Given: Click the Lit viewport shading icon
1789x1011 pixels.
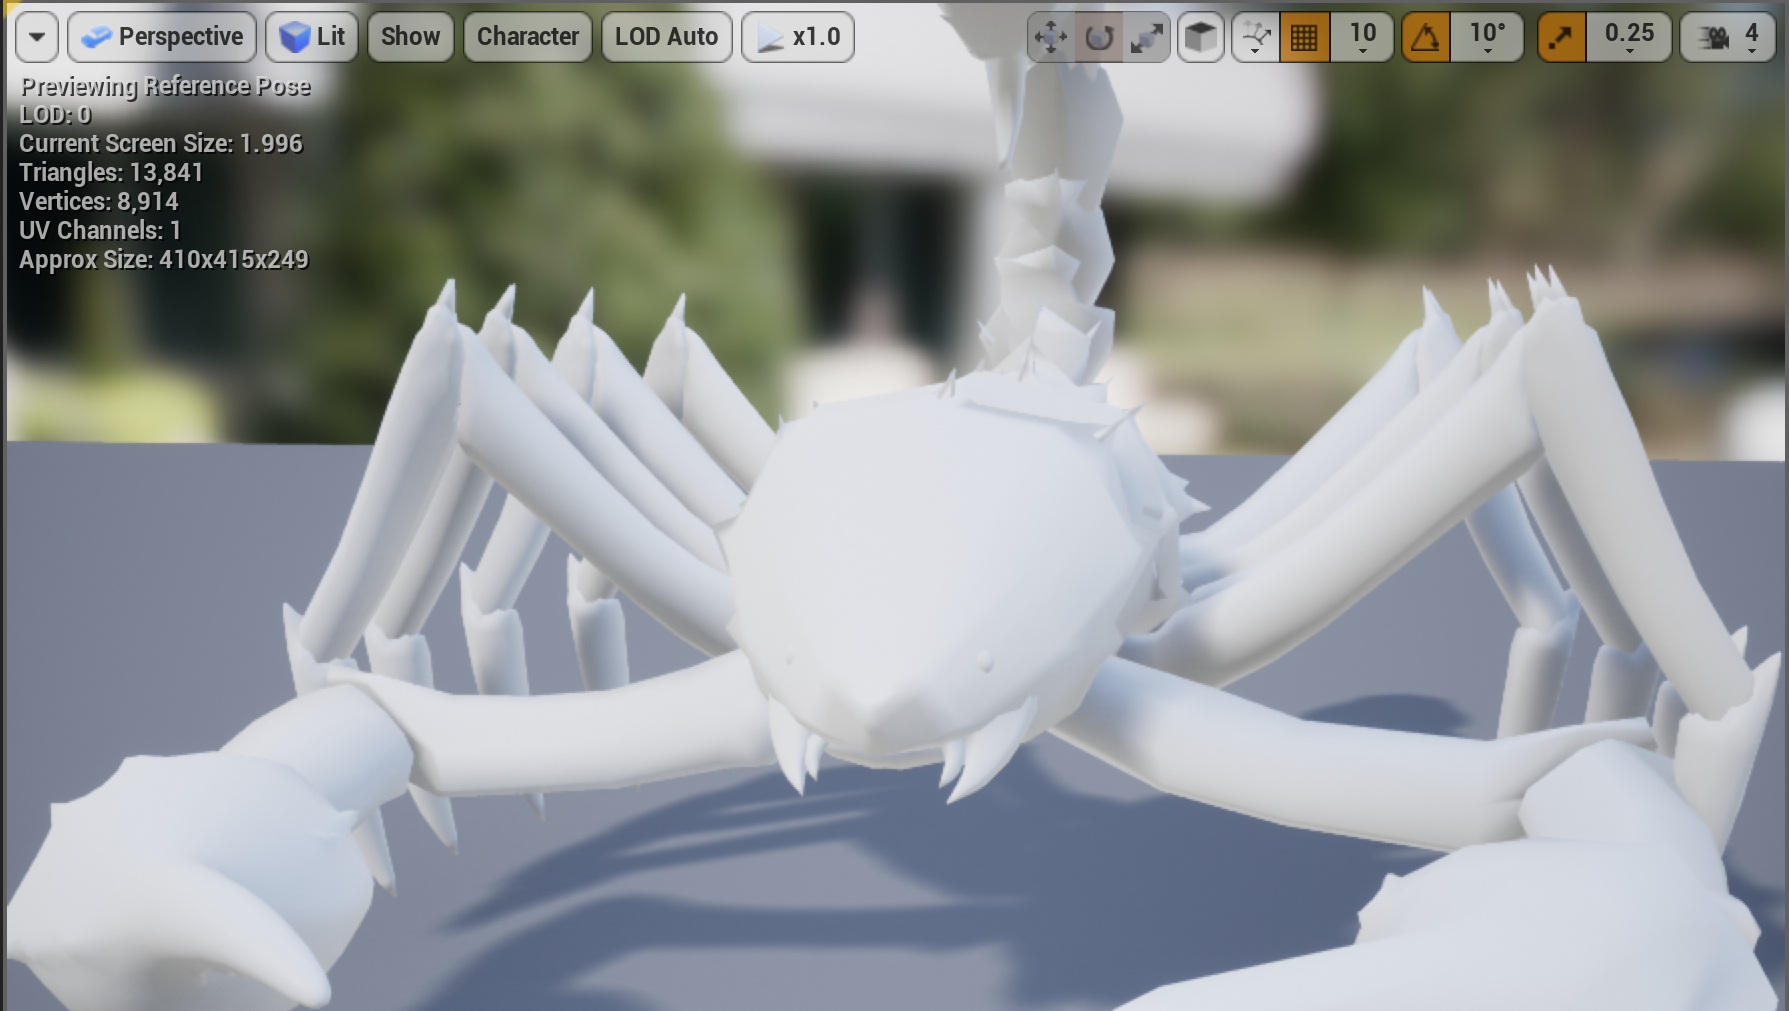Looking at the screenshot, I should 311,36.
